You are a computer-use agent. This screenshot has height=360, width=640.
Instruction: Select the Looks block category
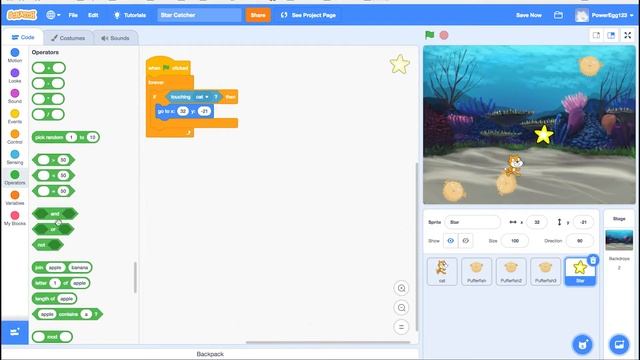coord(15,76)
